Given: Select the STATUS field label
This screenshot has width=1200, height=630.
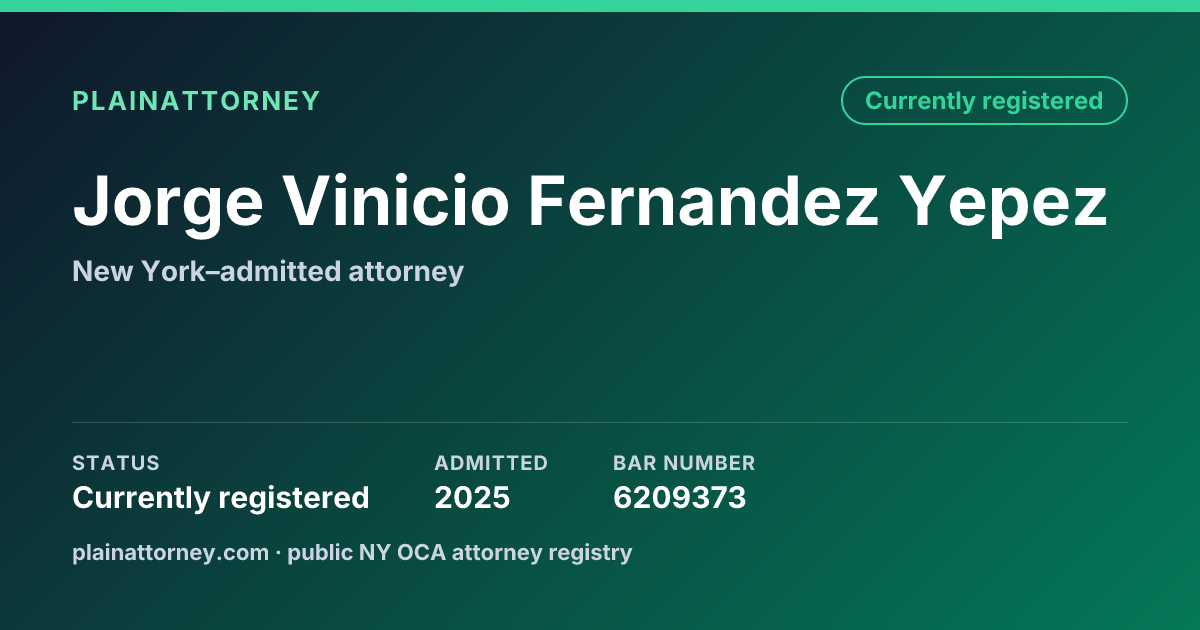Looking at the screenshot, I should point(116,463).
